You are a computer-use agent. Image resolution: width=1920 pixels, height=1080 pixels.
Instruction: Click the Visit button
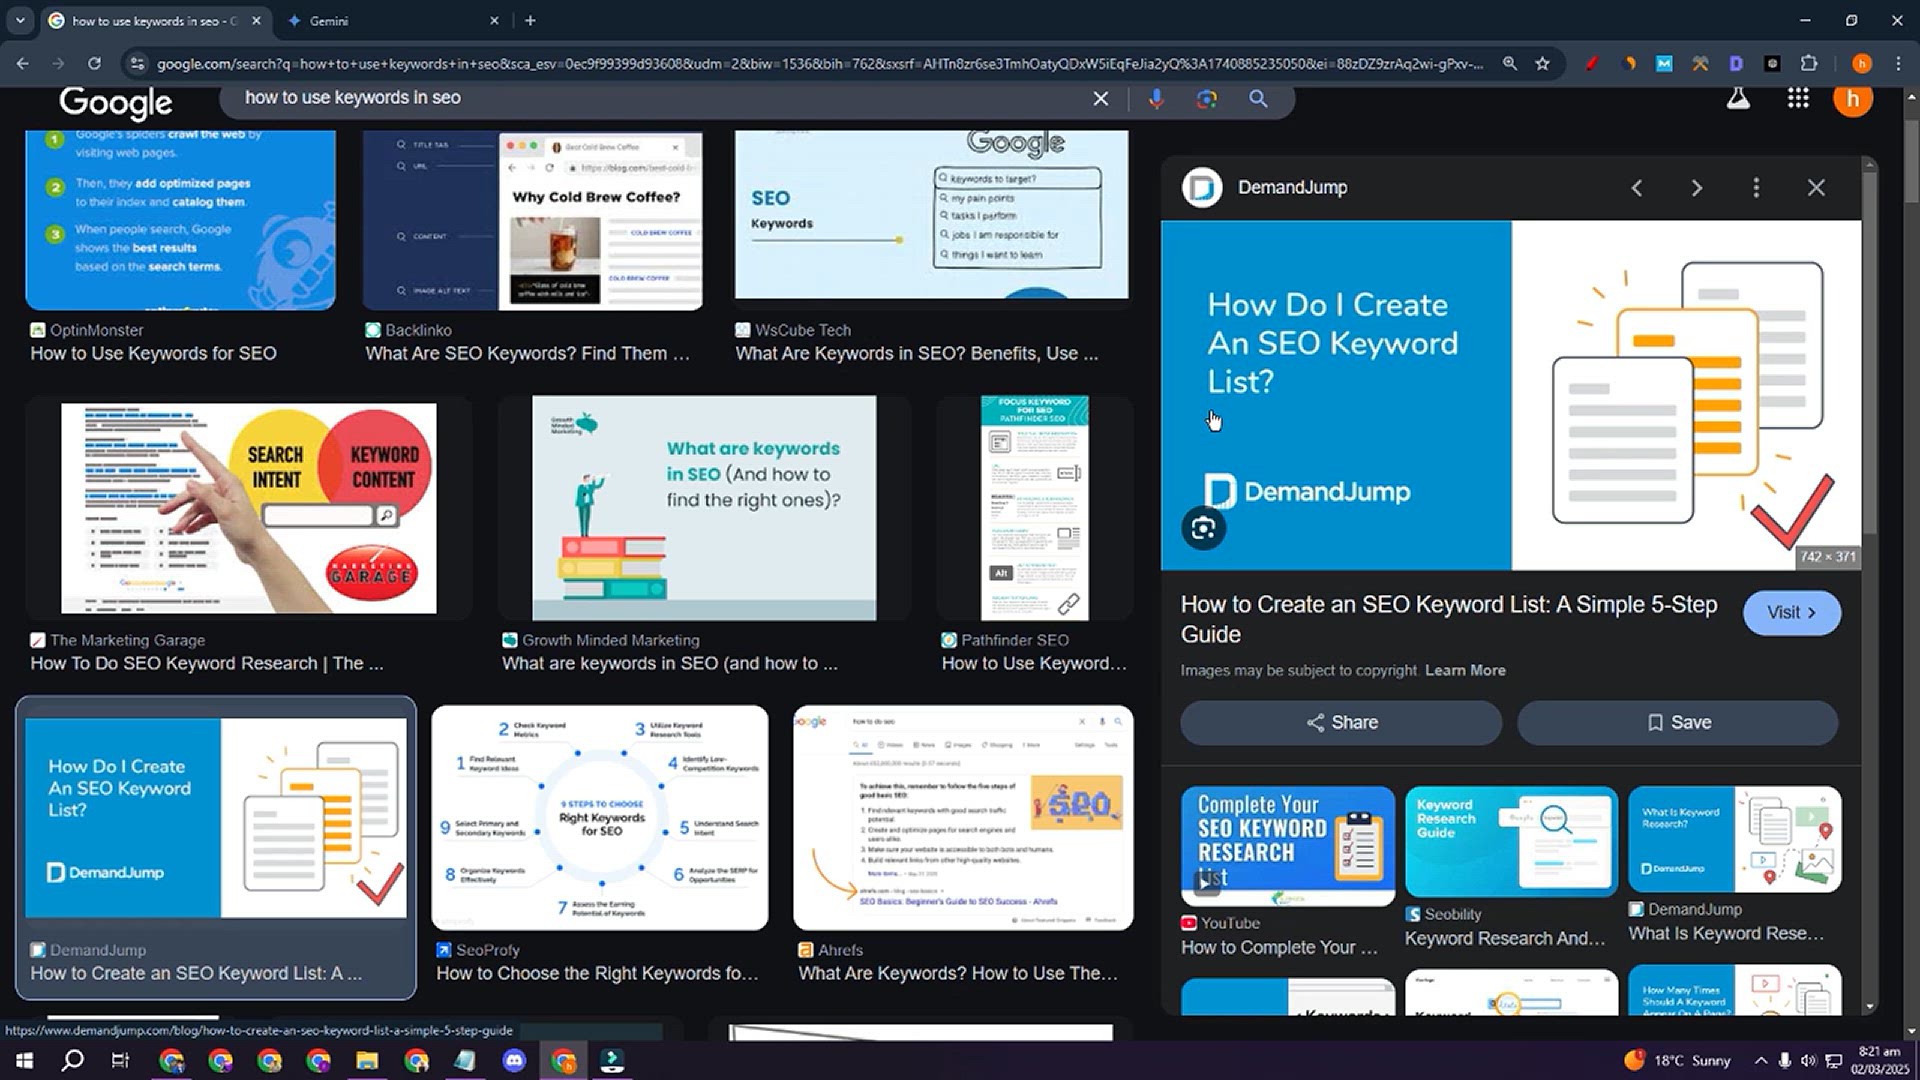pyautogui.click(x=1791, y=612)
